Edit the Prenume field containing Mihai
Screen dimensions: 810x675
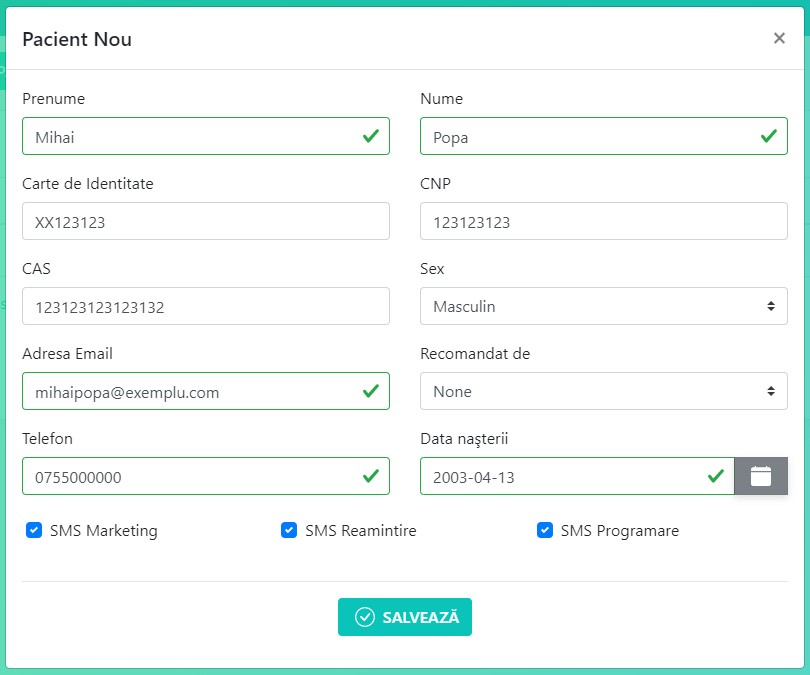[190, 136]
